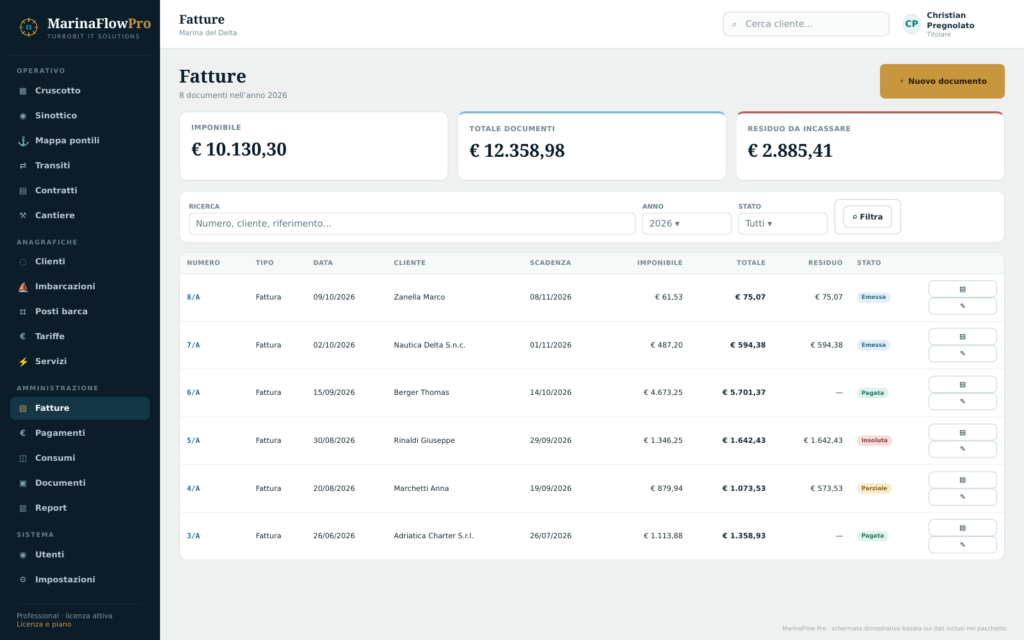Open the Mappa pontili anchor icon

pos(23,141)
